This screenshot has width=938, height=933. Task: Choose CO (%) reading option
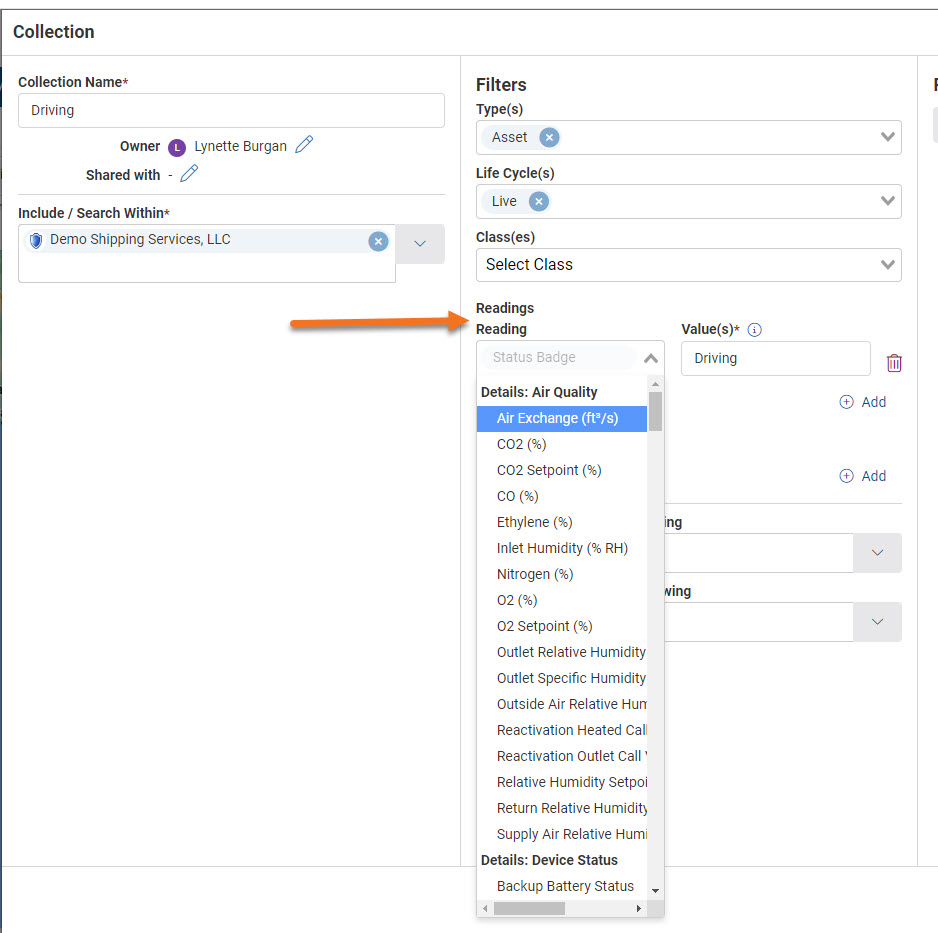coord(562,496)
